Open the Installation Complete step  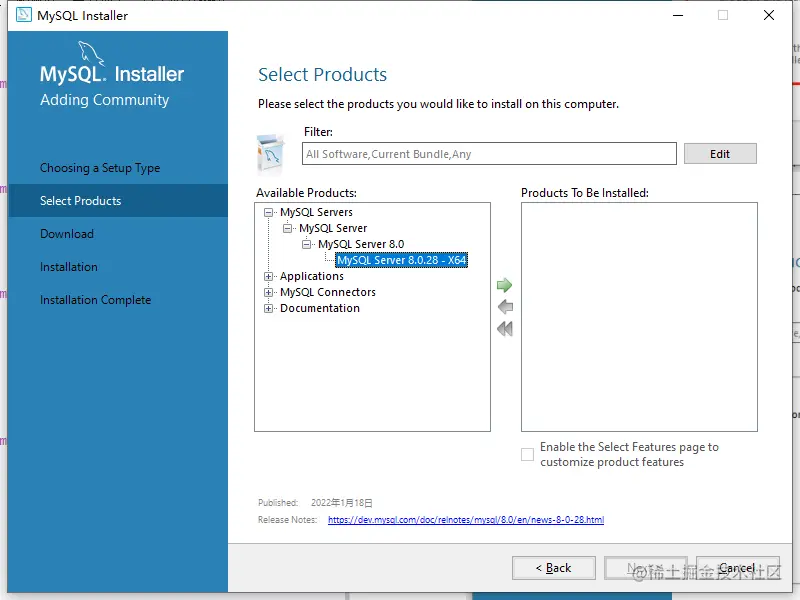pyautogui.click(x=95, y=300)
